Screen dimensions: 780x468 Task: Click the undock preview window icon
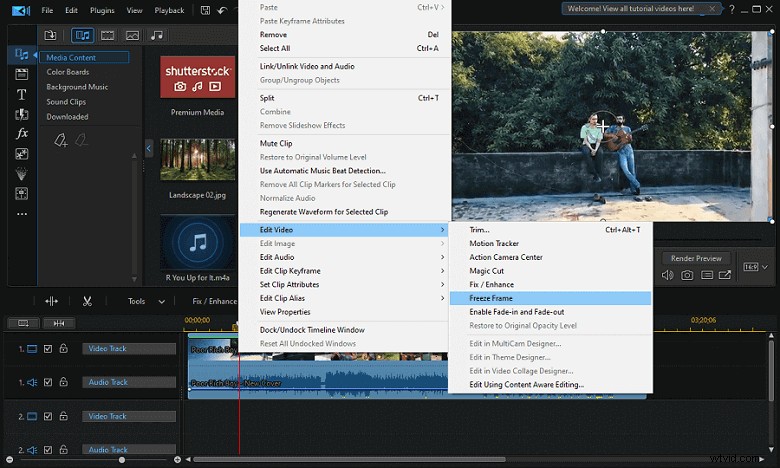pyautogui.click(x=725, y=275)
